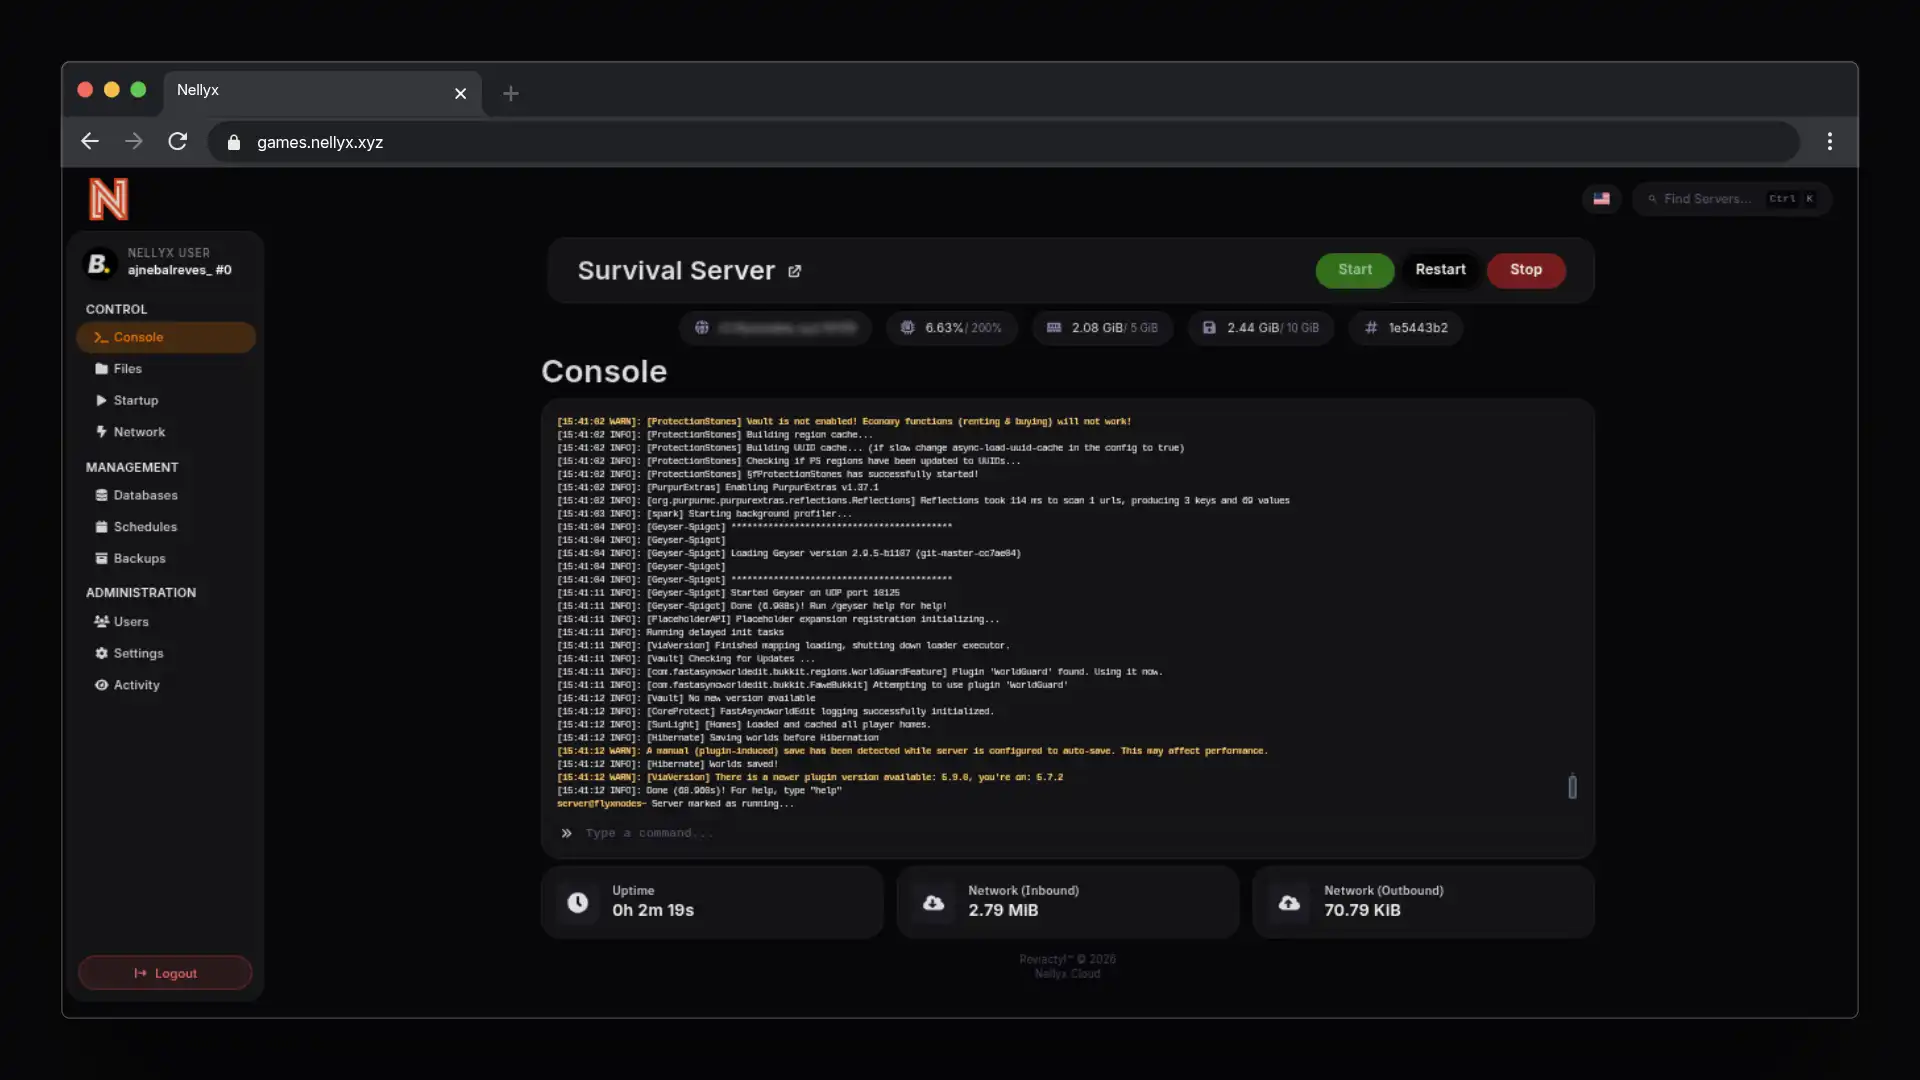Click the Uptime clock icon
The width and height of the screenshot is (1920, 1080).
pos(578,903)
